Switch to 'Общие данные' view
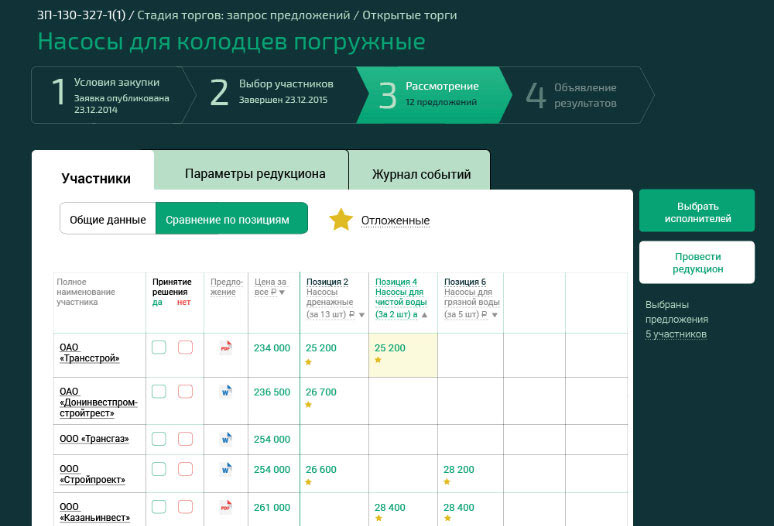This screenshot has height=526, width=774. [x=108, y=220]
